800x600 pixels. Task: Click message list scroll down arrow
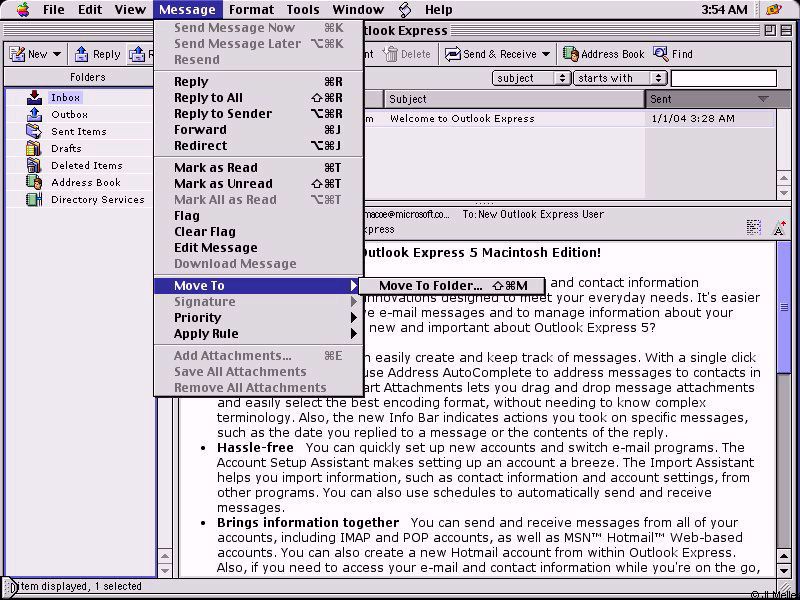(784, 193)
